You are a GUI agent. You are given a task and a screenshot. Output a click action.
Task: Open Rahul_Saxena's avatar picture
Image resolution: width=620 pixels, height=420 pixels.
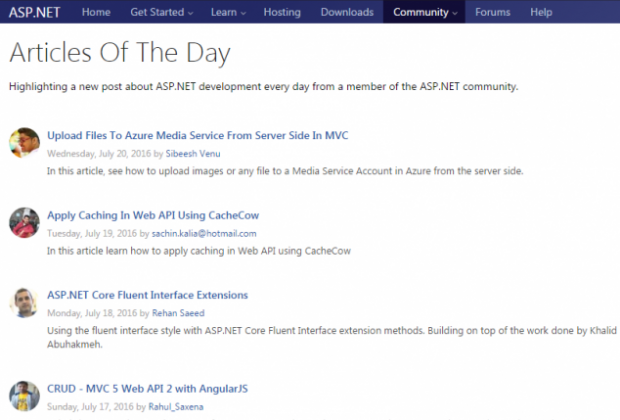point(25,396)
